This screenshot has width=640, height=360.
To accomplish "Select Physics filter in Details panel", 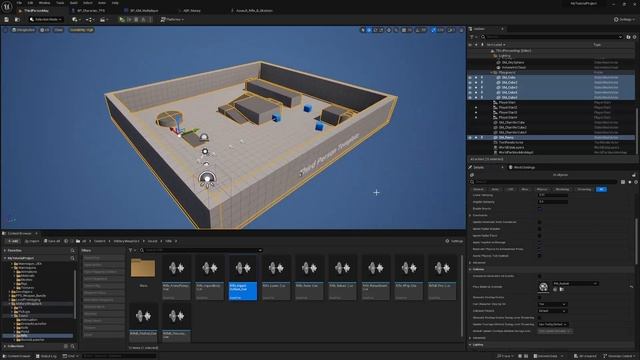I will click(x=542, y=189).
